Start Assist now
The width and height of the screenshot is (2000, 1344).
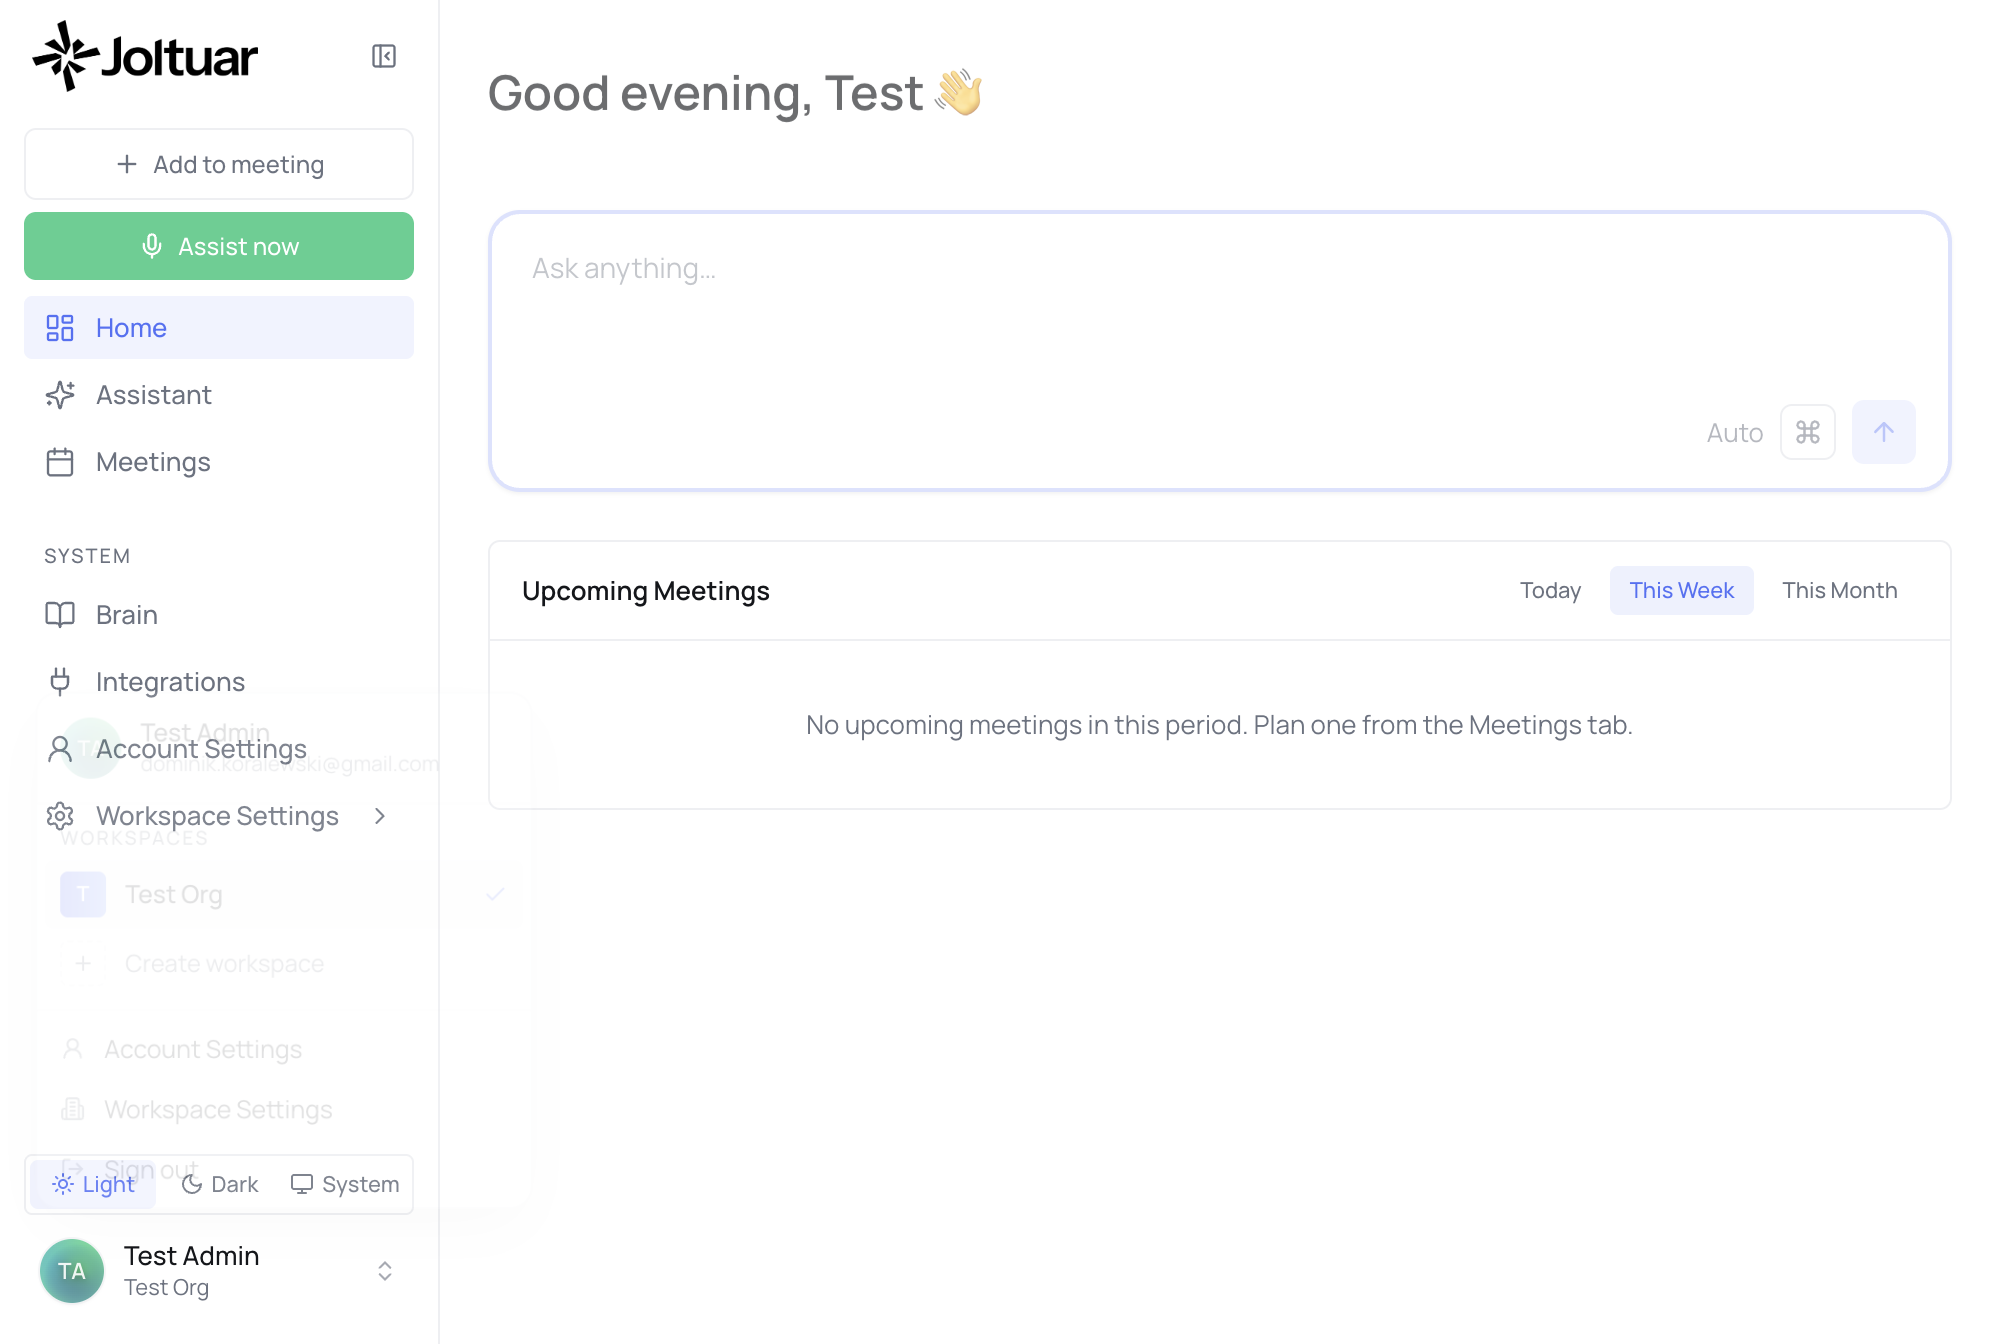(x=219, y=246)
